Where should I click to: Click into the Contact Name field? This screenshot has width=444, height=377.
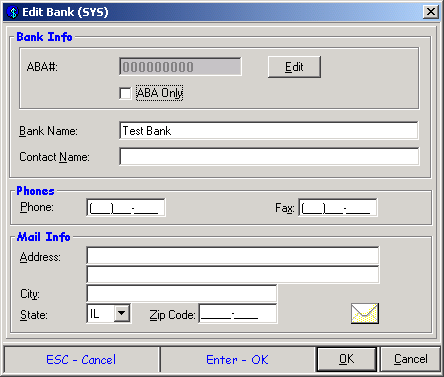click(x=269, y=156)
